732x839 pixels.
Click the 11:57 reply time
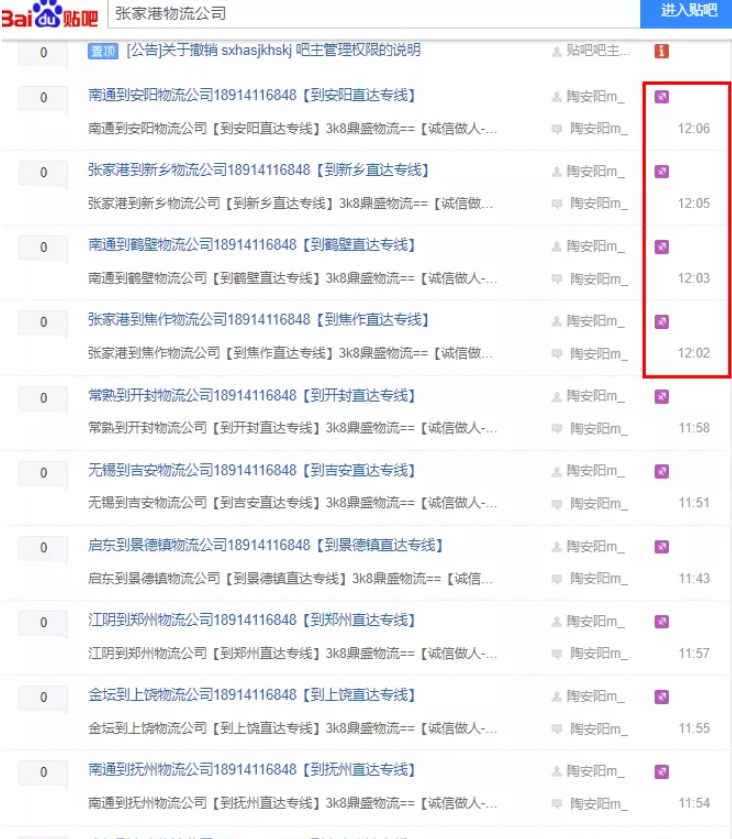694,654
